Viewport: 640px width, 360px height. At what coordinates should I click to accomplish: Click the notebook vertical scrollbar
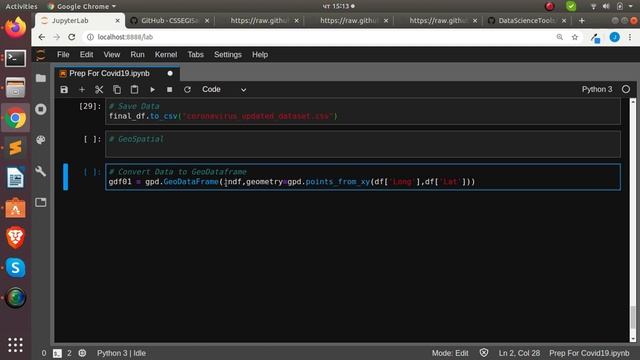[x=633, y=220]
